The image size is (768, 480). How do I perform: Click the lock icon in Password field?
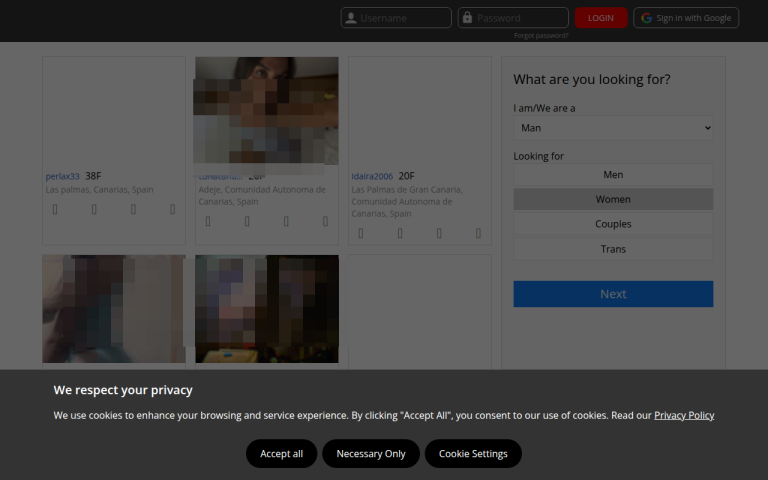(x=467, y=18)
